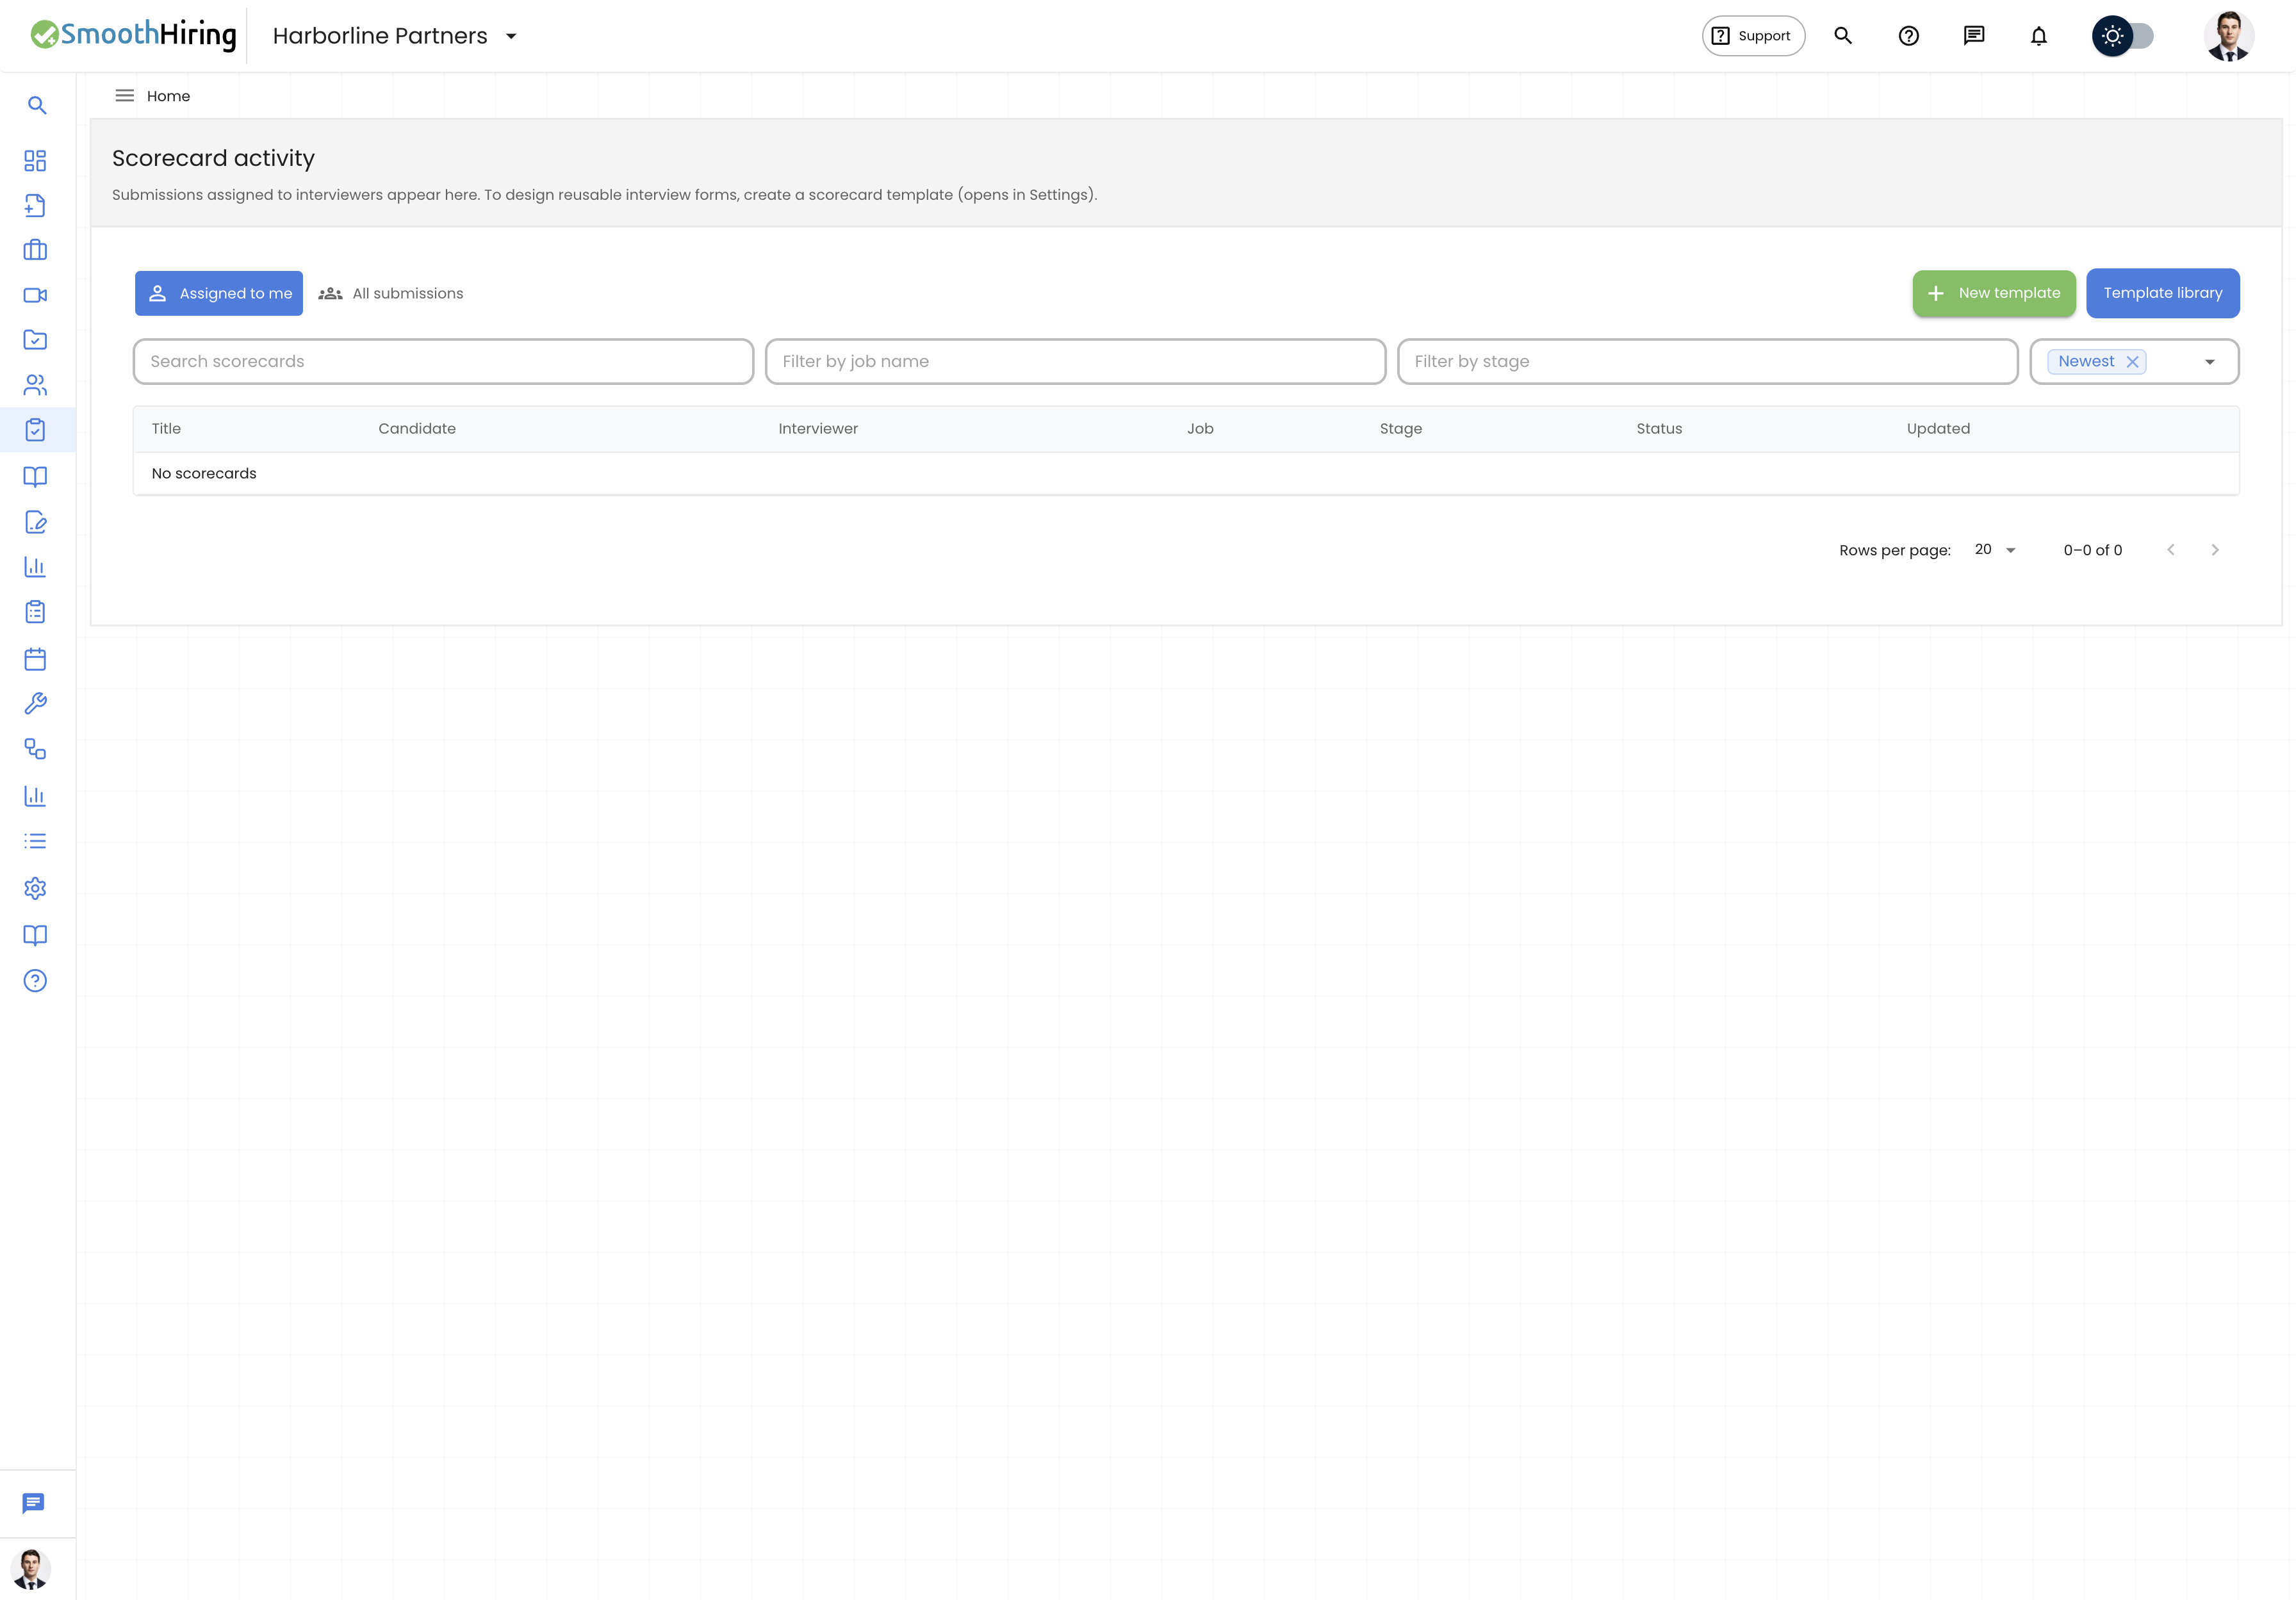The width and height of the screenshot is (2296, 1600).
Task: Open the workflow connected-squares sidebar icon
Action: 35,749
